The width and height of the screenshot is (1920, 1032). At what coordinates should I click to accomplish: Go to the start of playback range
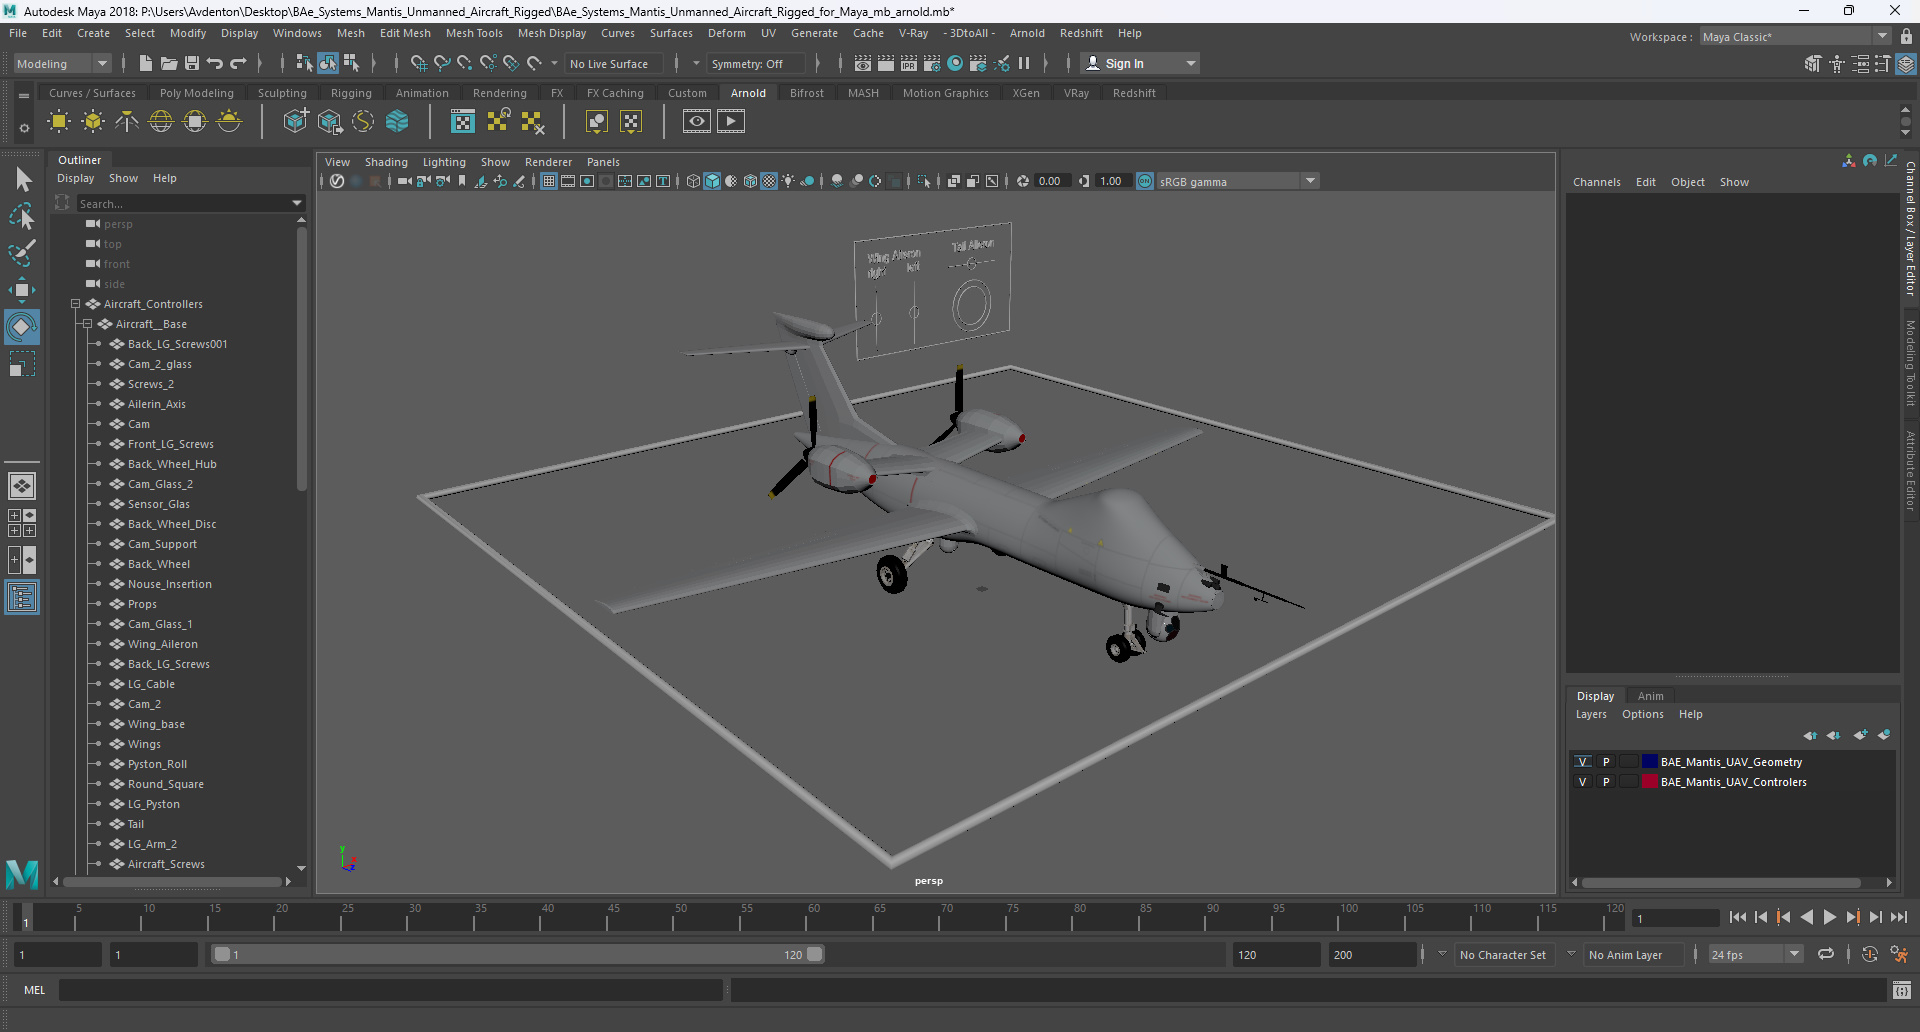click(x=1738, y=917)
